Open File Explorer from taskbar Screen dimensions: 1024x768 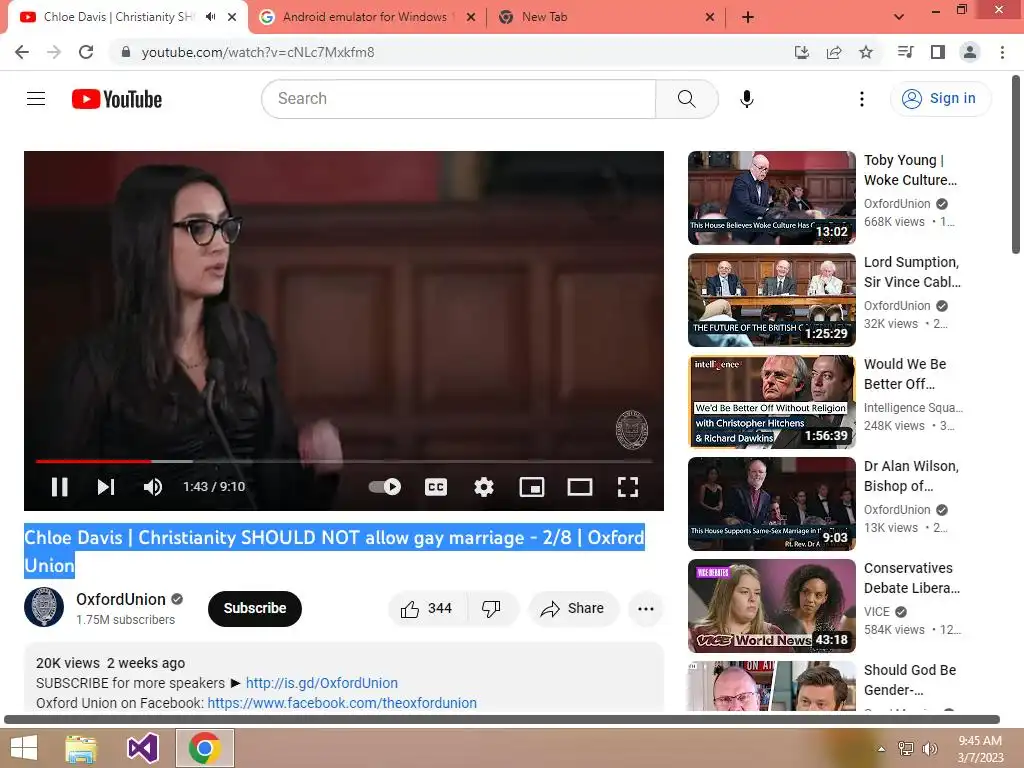point(81,748)
